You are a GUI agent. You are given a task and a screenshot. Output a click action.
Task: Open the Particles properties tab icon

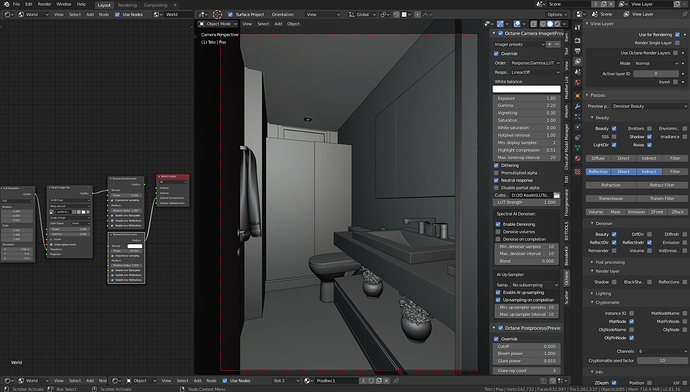(577, 117)
